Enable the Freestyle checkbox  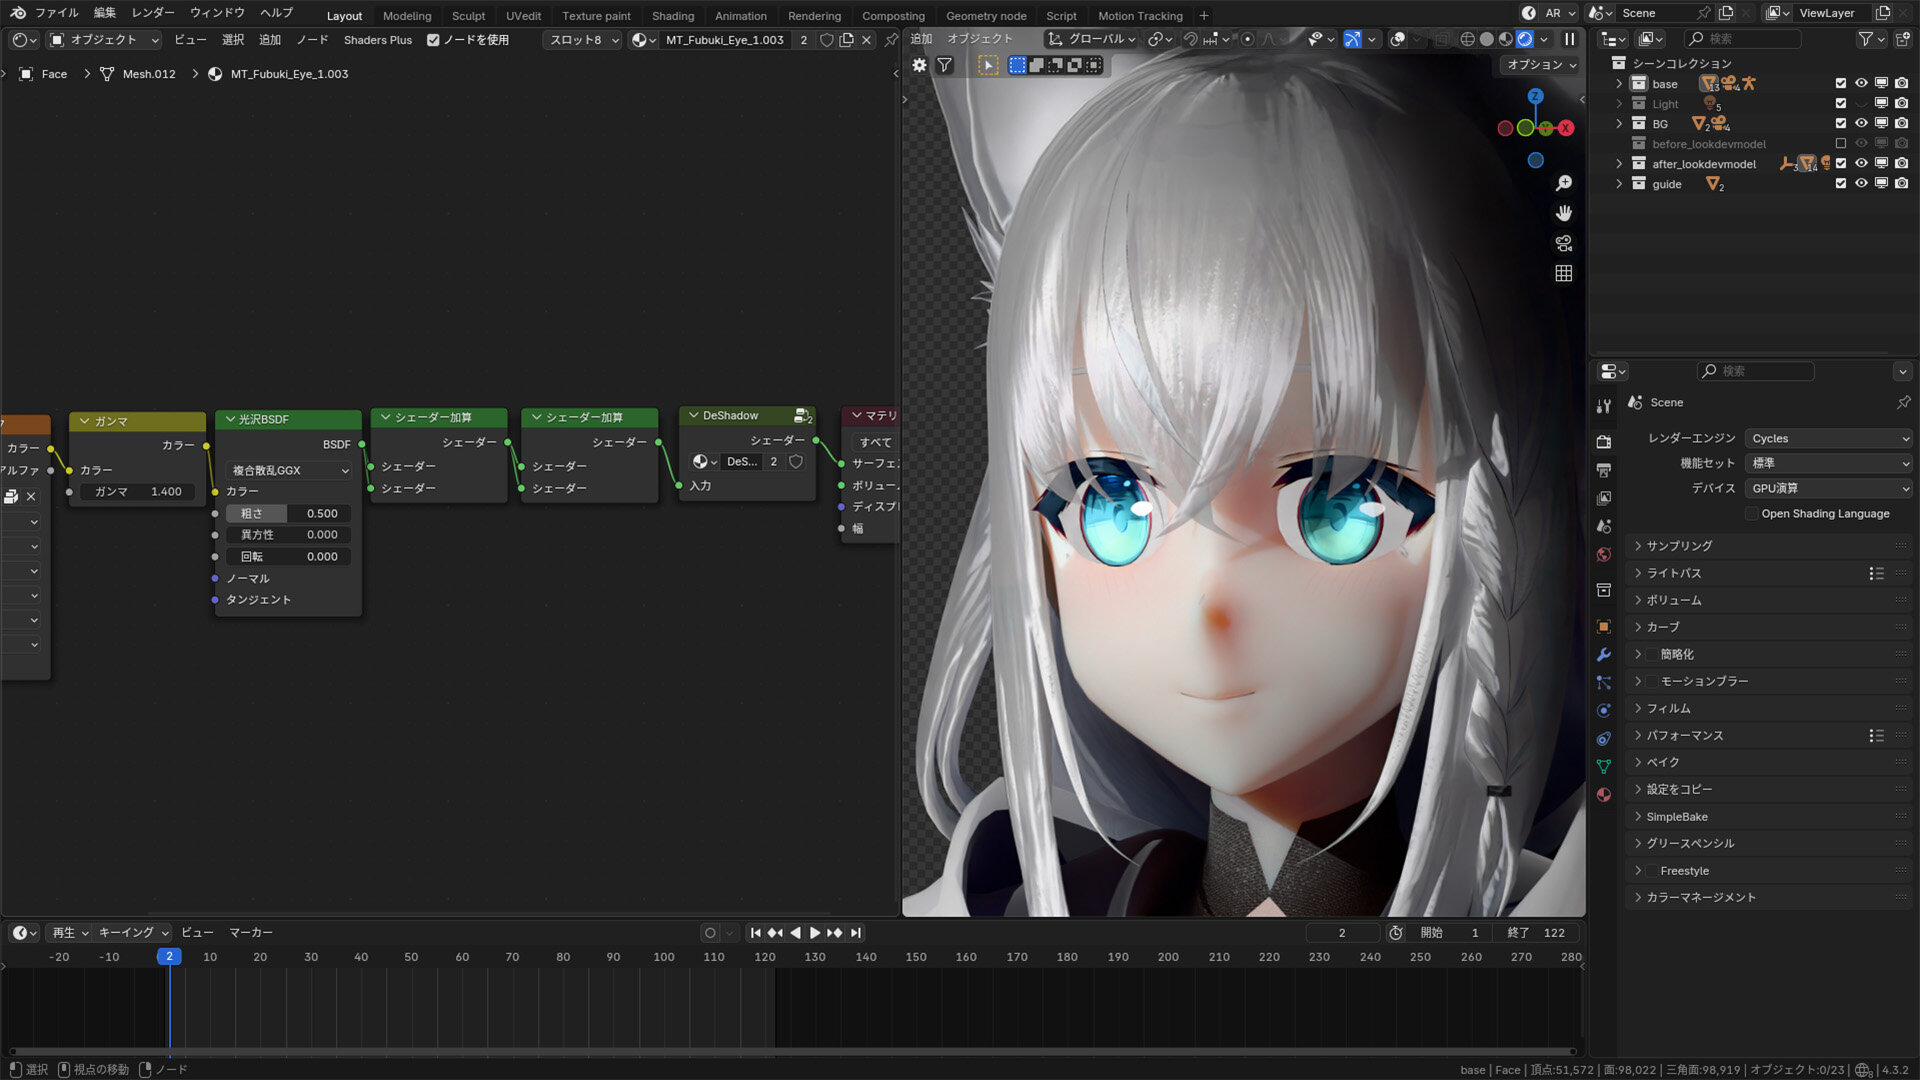pyautogui.click(x=1651, y=871)
